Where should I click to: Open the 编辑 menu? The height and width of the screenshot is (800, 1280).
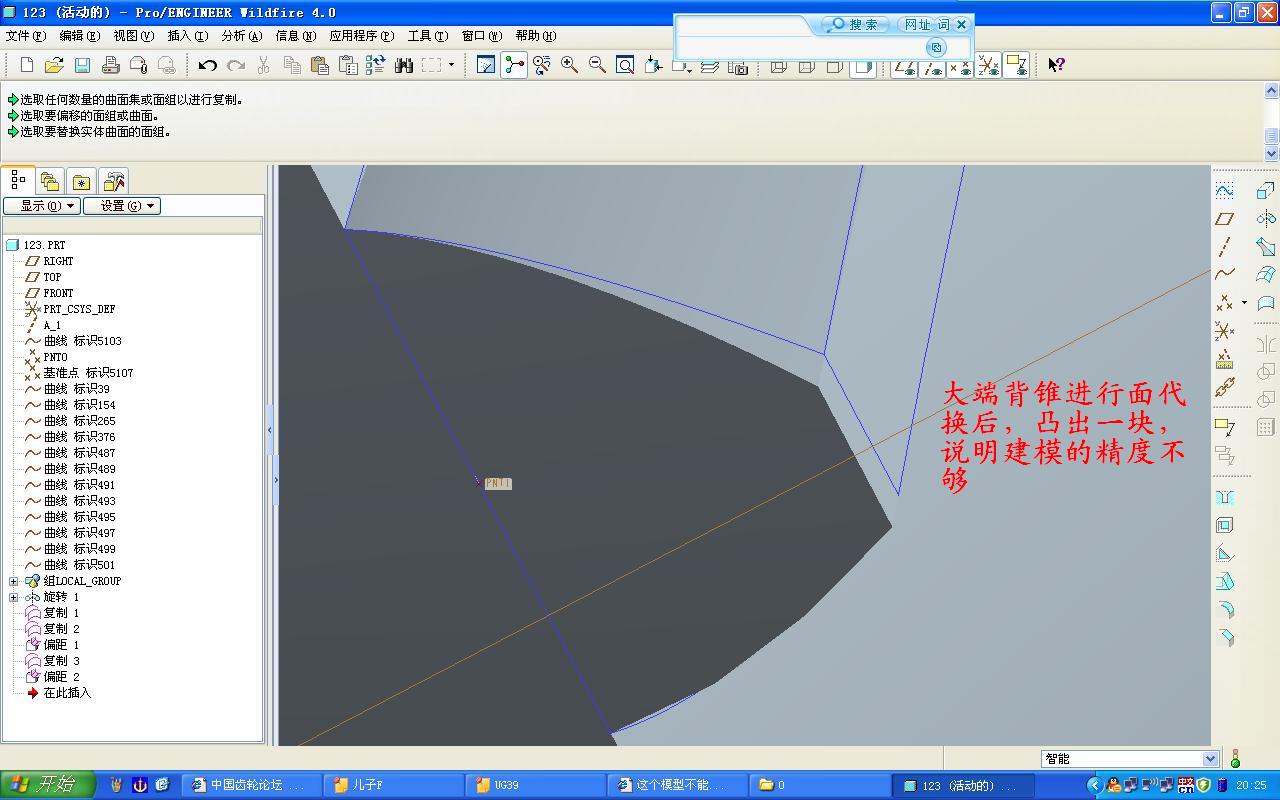pyautogui.click(x=79, y=36)
